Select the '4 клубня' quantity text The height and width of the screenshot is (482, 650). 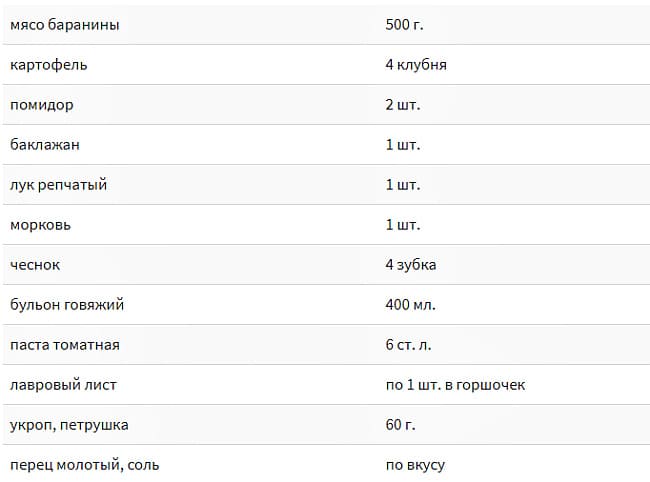pos(416,65)
